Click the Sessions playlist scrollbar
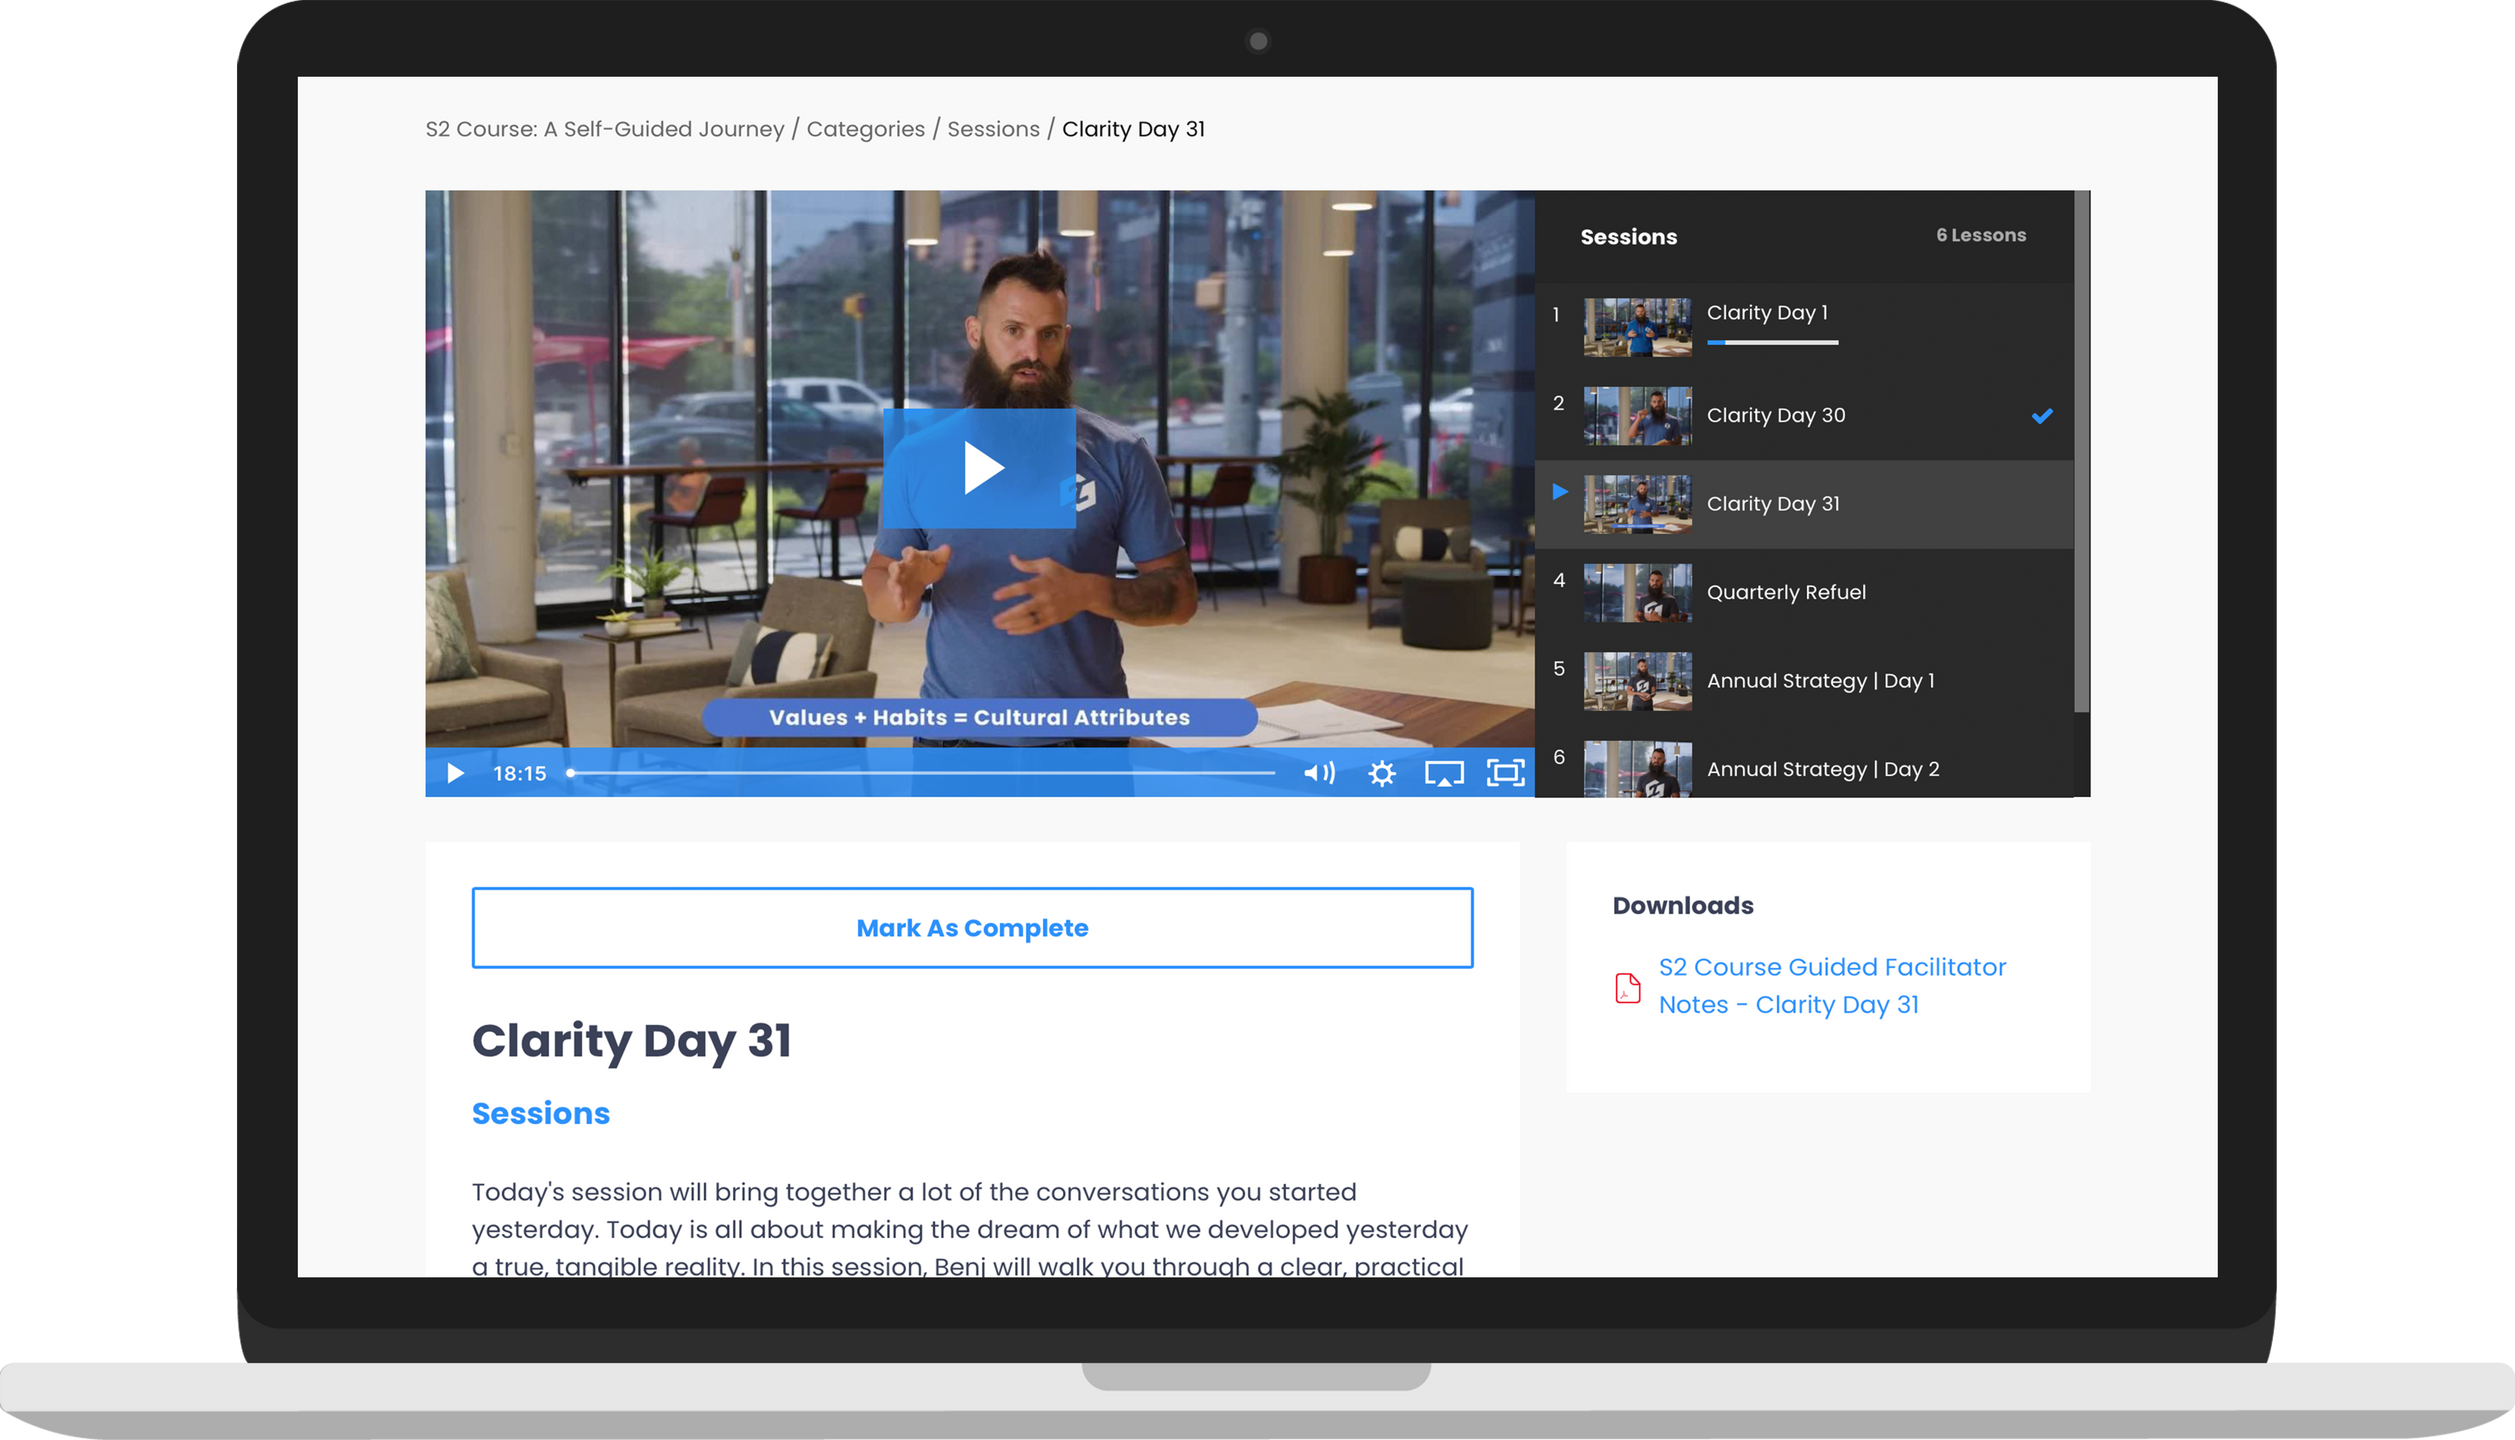This screenshot has height=1440, width=2515. pyautogui.click(x=2081, y=450)
